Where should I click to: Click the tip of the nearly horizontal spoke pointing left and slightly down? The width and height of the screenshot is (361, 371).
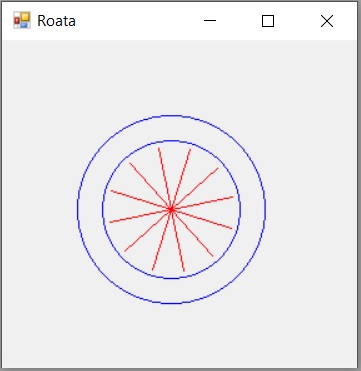coord(110,222)
